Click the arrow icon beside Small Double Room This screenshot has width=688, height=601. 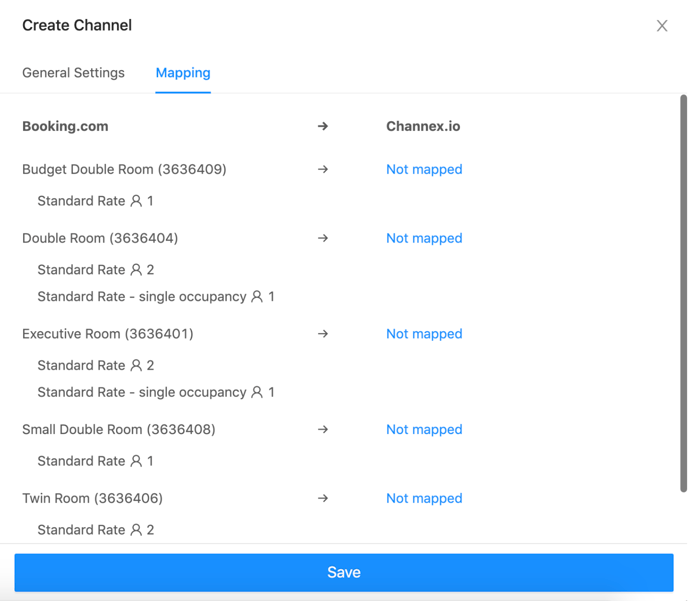pos(323,429)
